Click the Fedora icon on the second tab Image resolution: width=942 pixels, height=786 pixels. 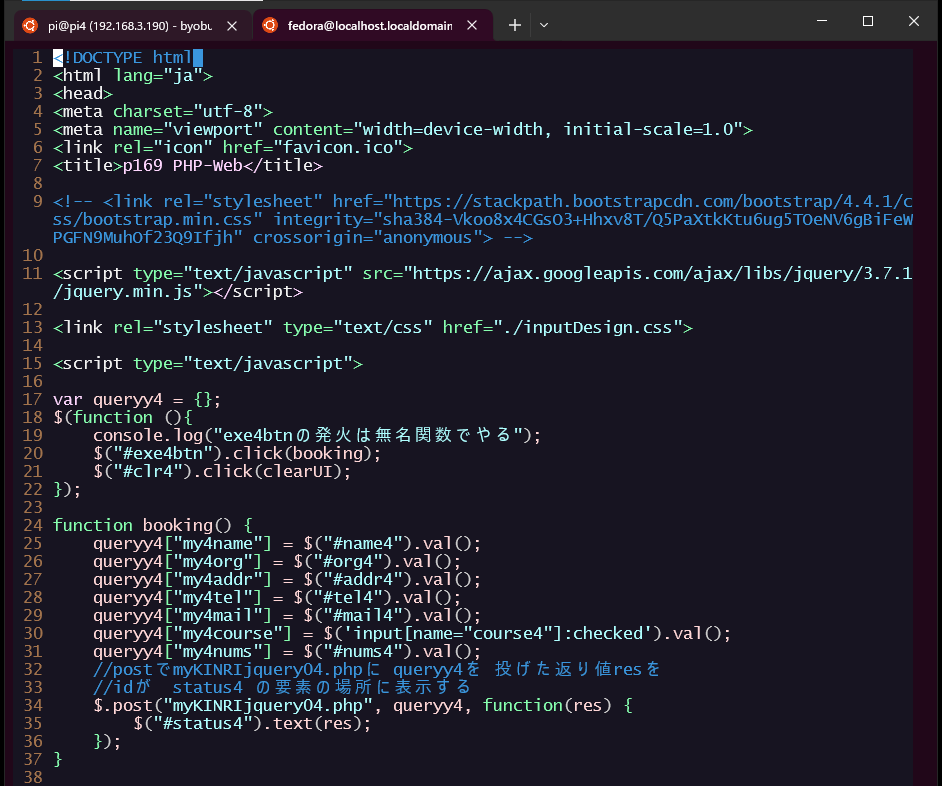(268, 26)
